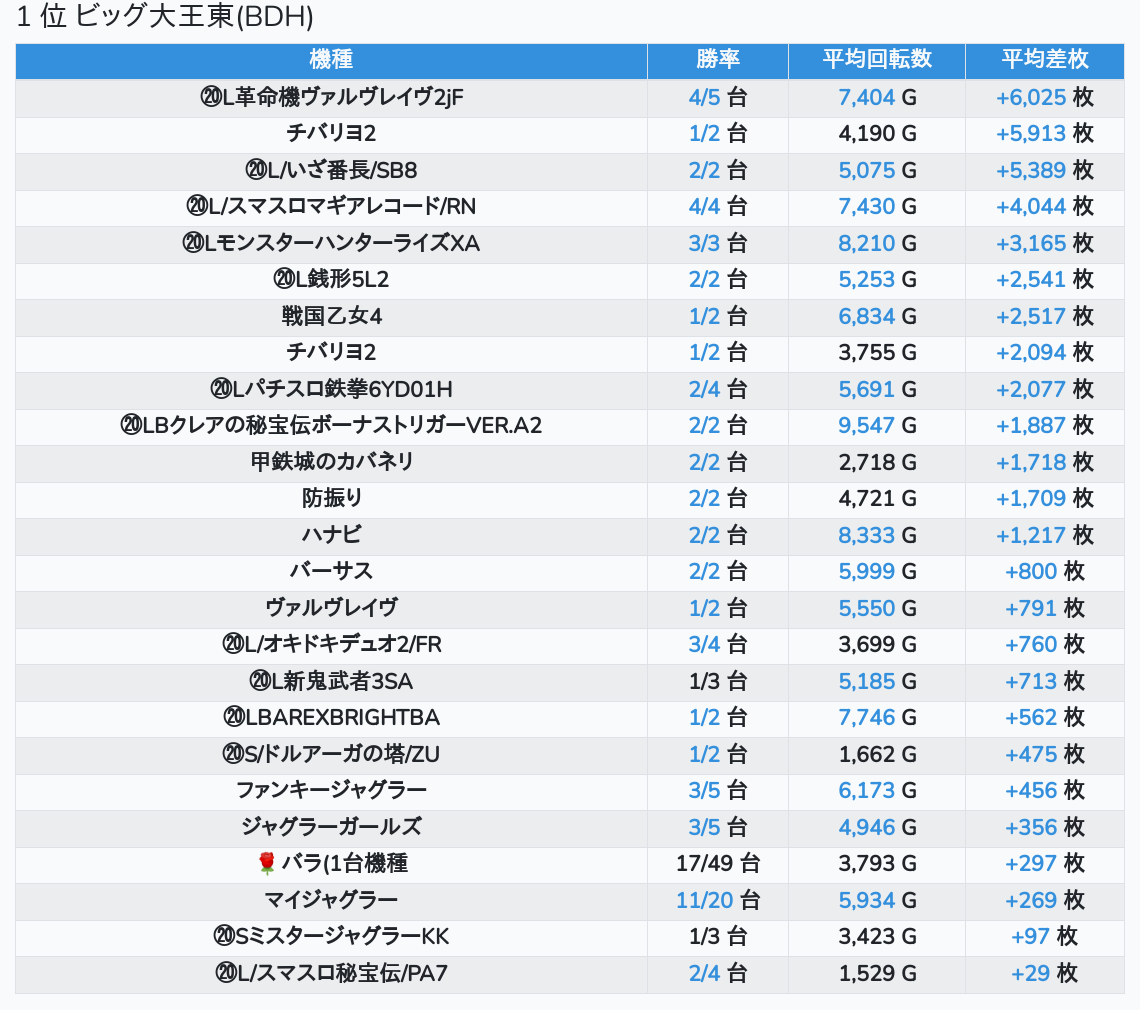Sort by the 機種 column header
Viewport: 1140px width, 1010px height.
click(x=331, y=59)
